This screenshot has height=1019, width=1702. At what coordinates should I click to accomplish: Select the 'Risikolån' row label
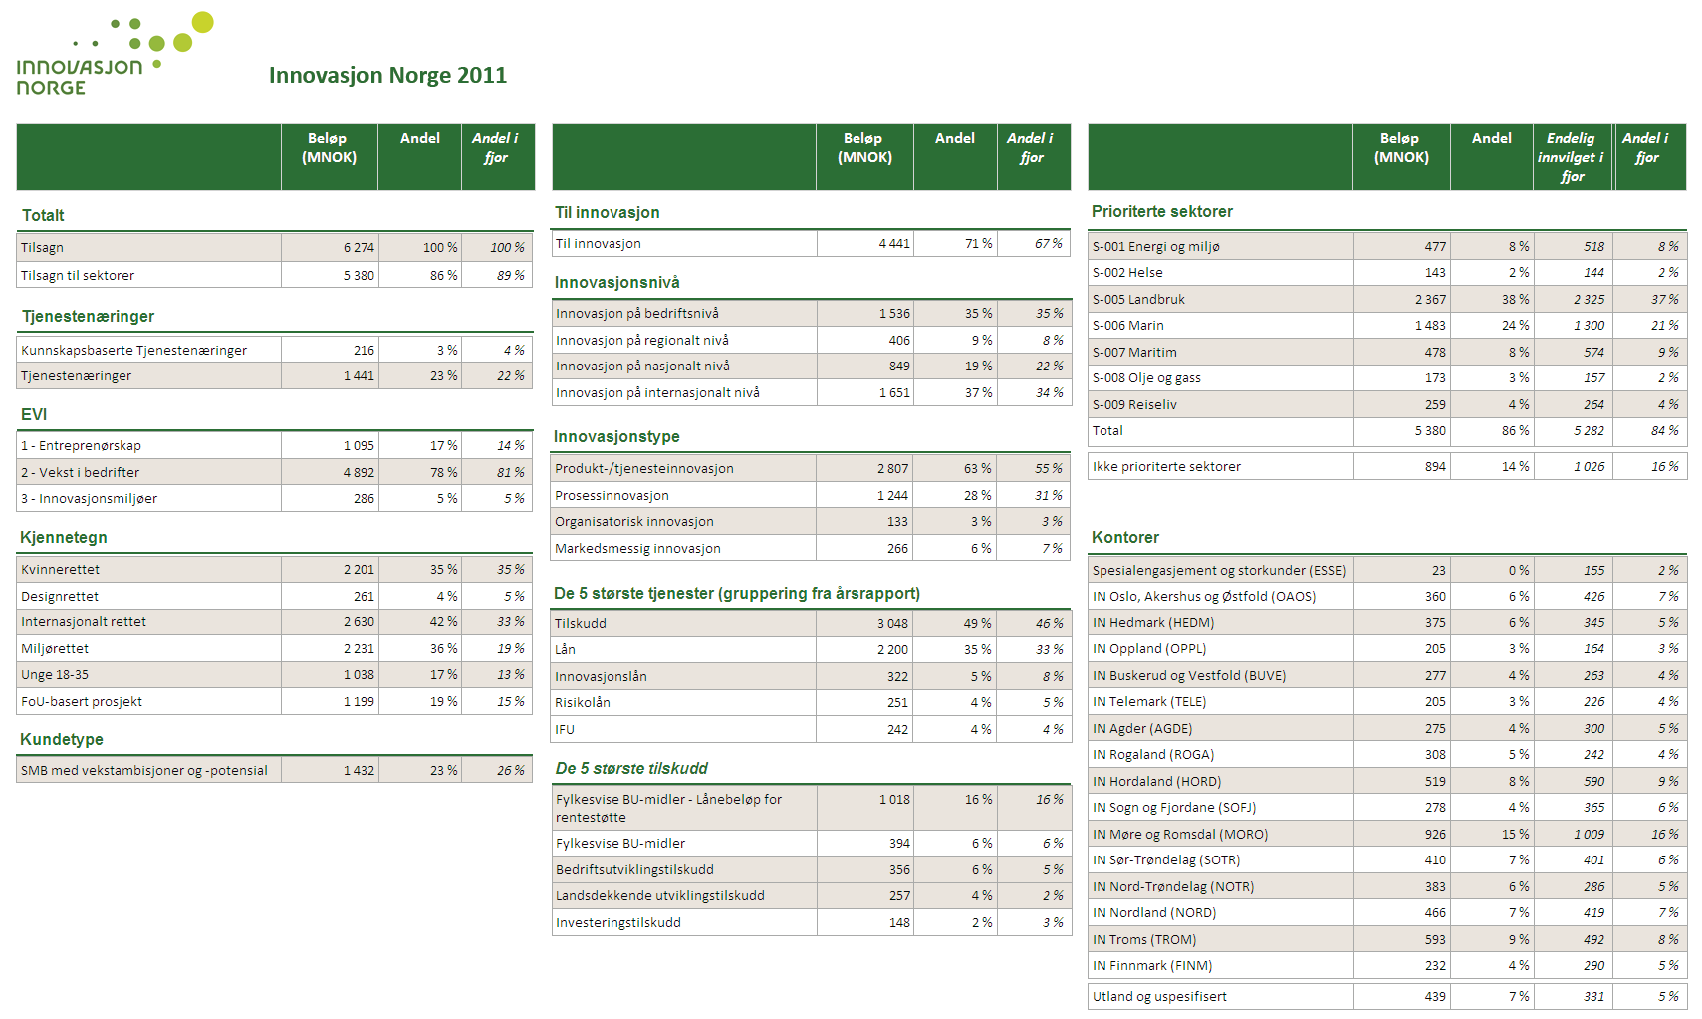(583, 702)
